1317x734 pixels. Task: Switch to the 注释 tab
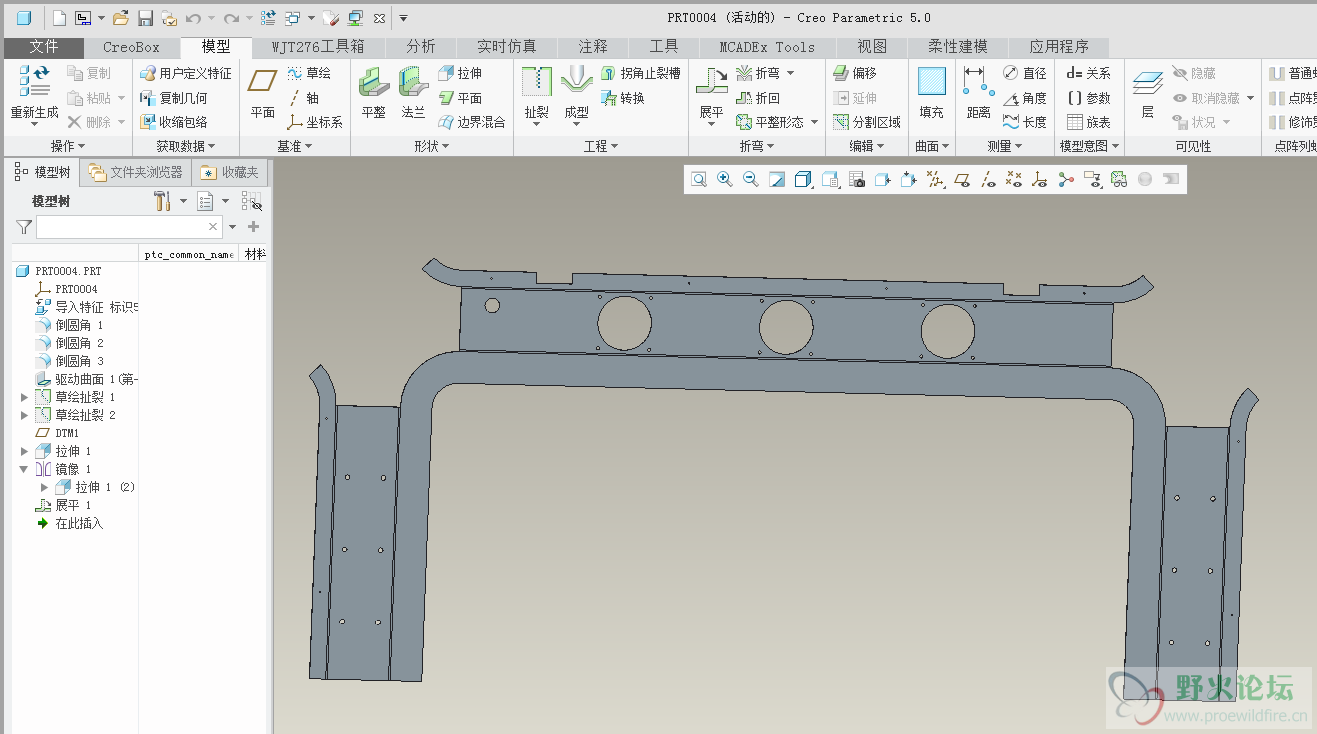point(593,47)
